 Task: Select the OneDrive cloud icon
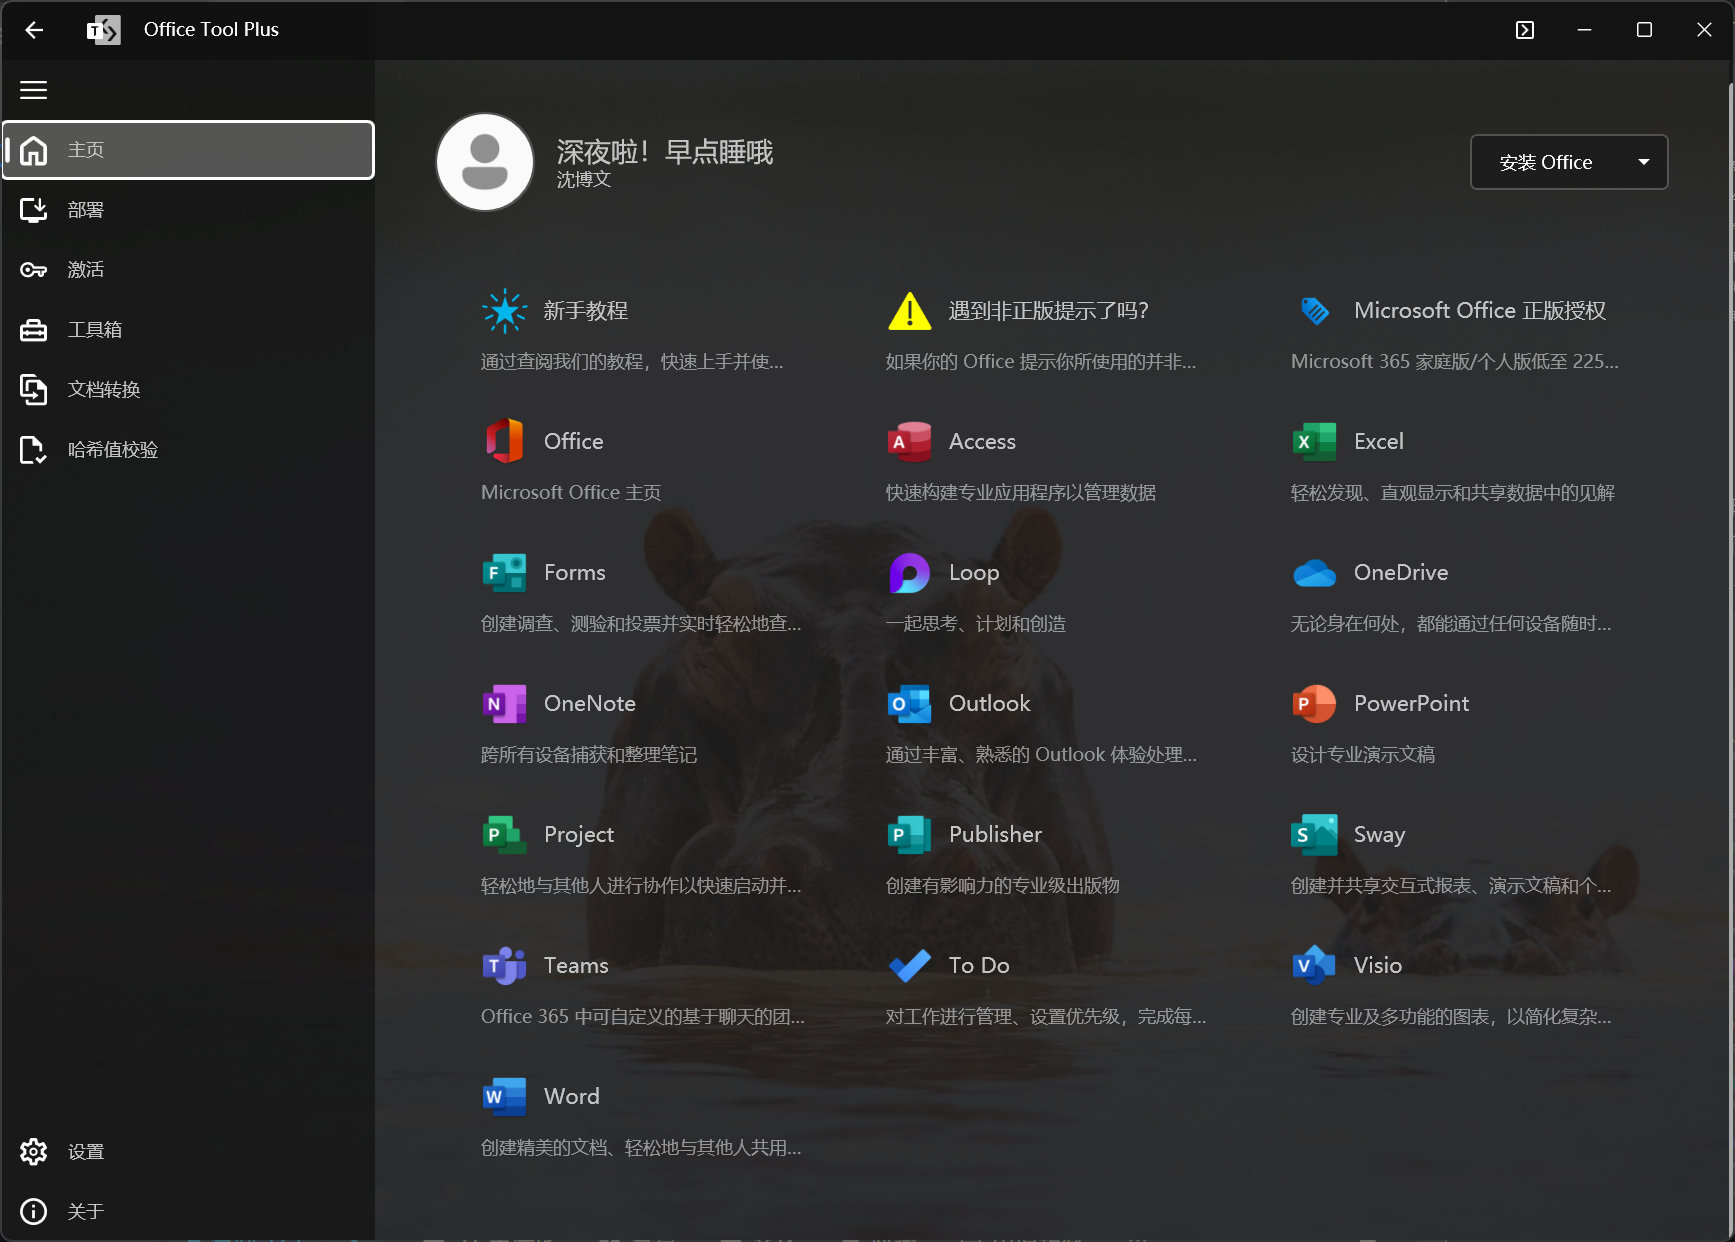(x=1314, y=573)
